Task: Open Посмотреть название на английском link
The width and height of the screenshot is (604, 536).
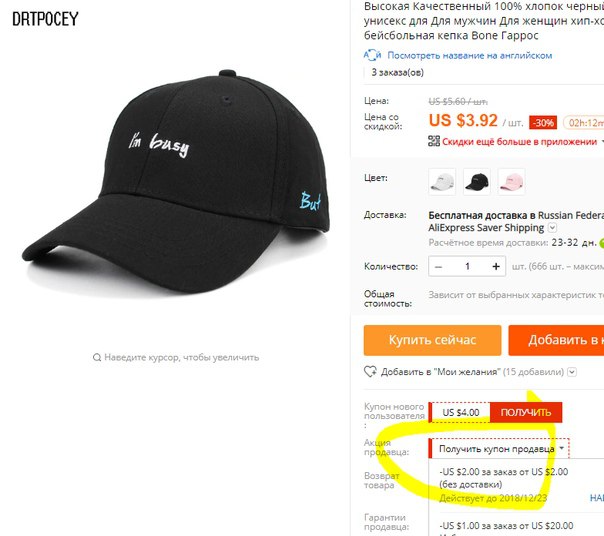Action: point(470,55)
